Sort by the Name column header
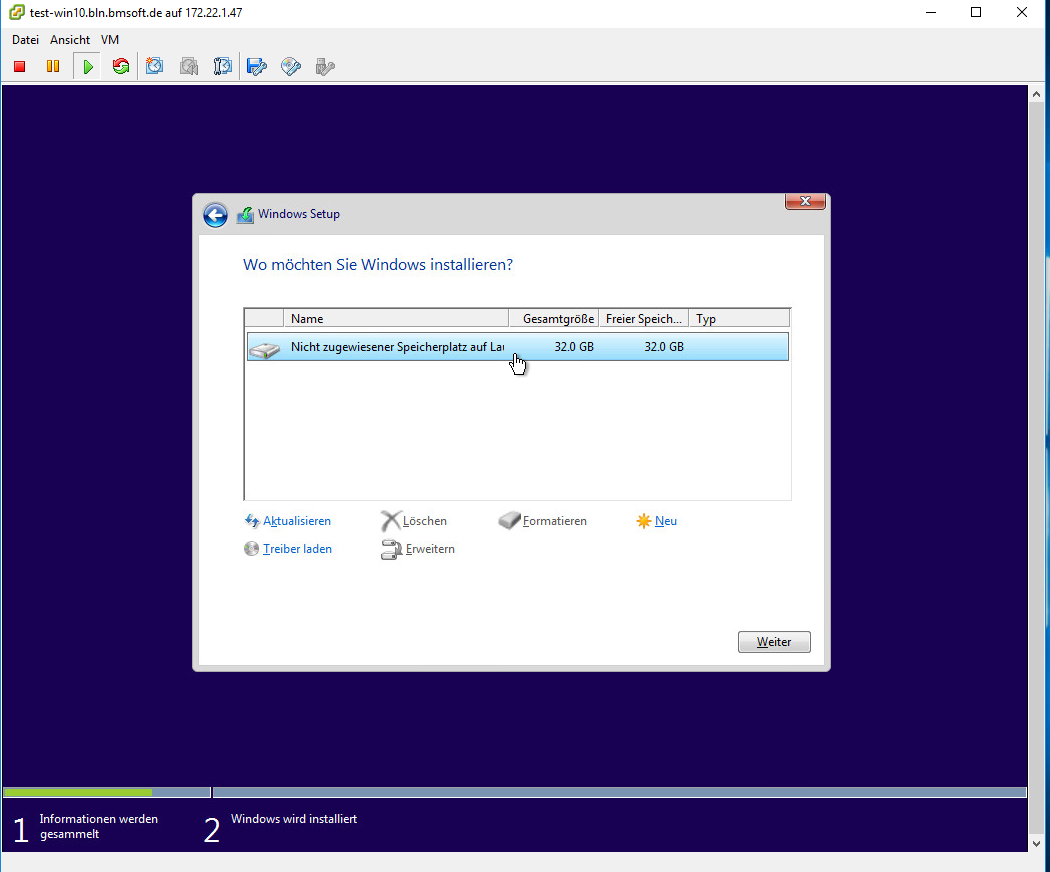This screenshot has height=872, width=1050. [396, 318]
